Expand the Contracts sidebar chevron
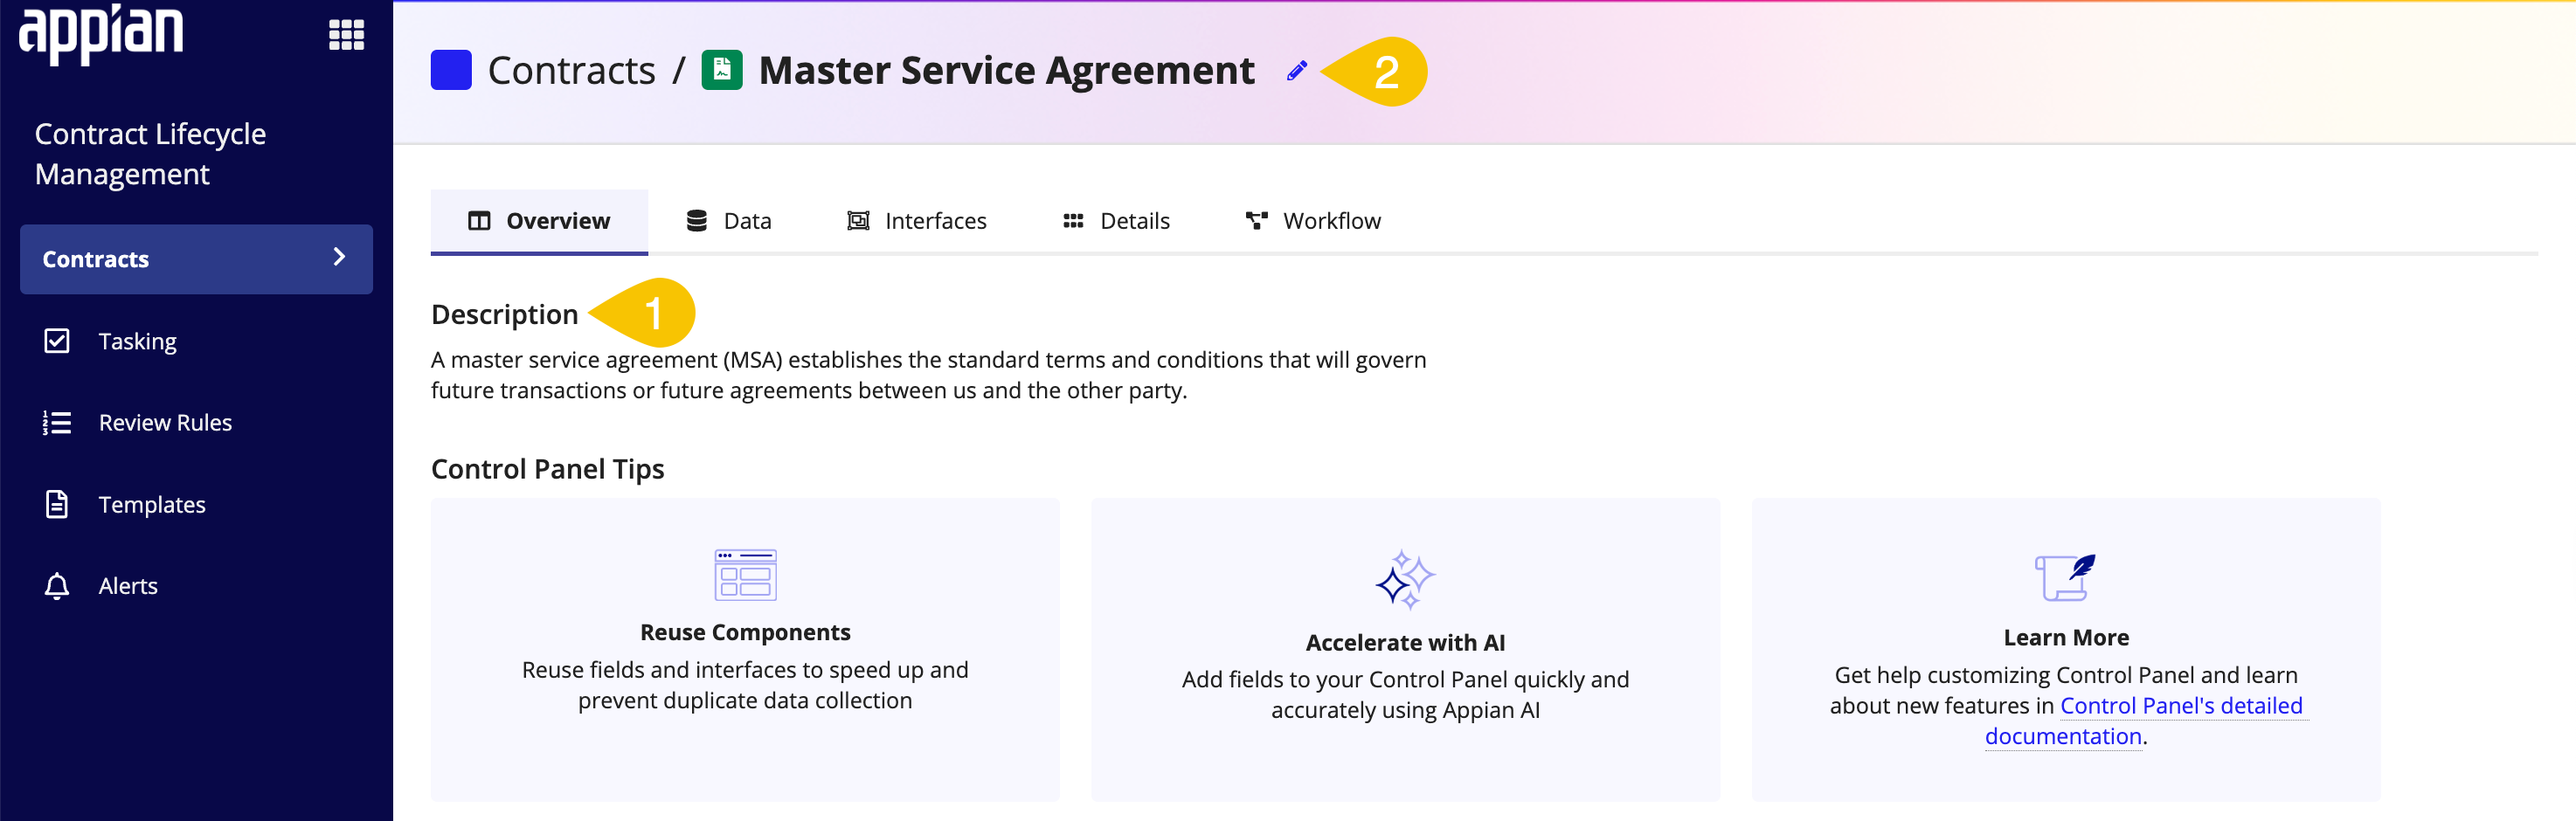The image size is (2576, 821). click(x=339, y=257)
